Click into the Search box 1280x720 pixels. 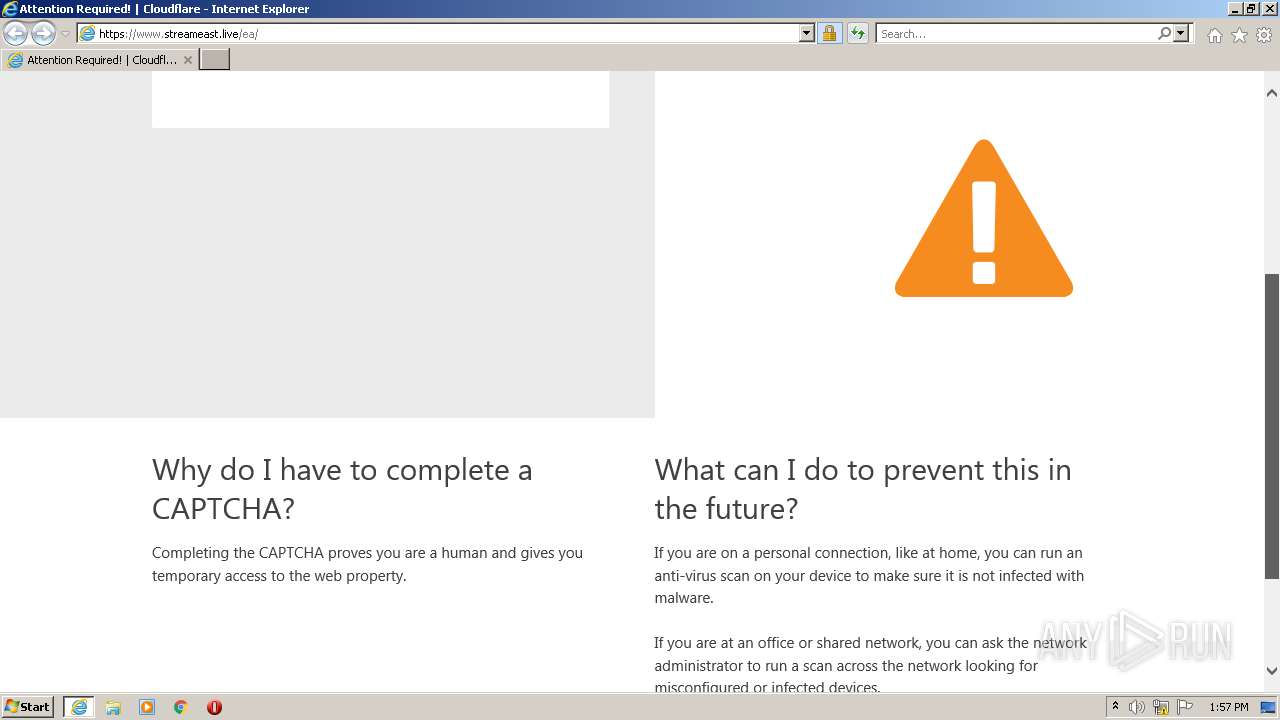[x=1015, y=34]
